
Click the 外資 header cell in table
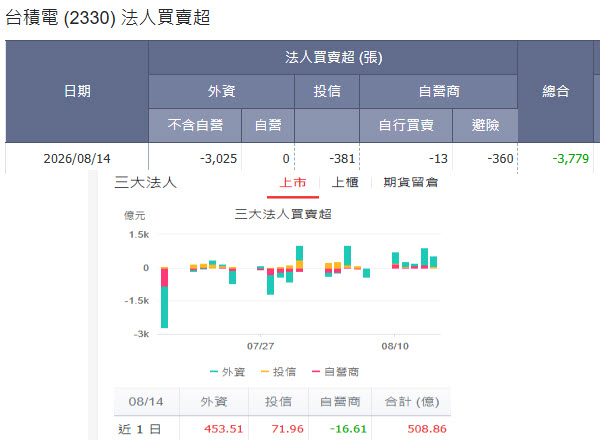pyautogui.click(x=222, y=91)
